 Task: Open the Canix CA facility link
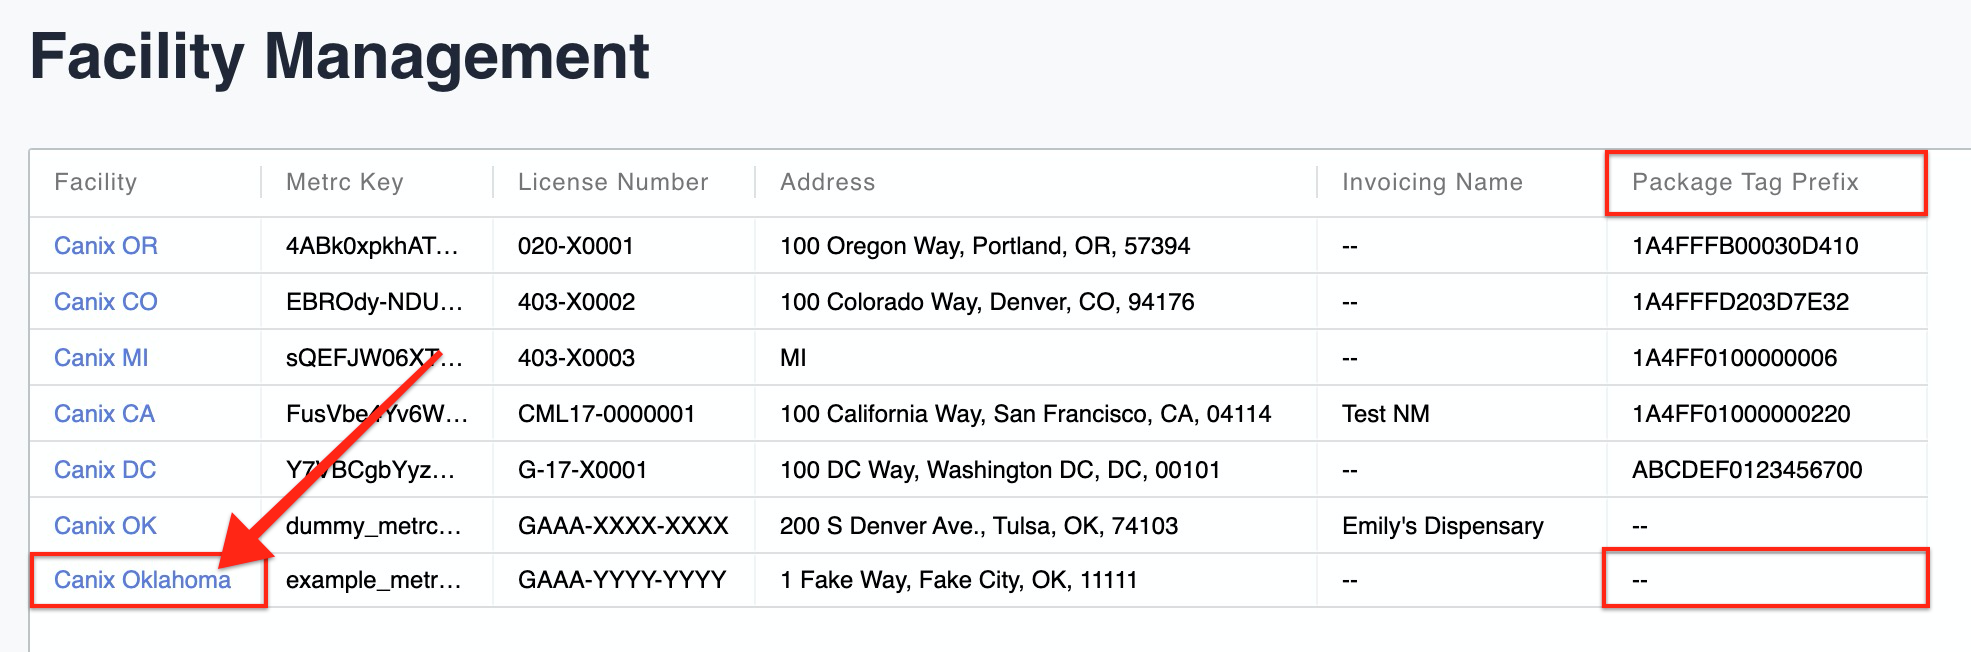[x=103, y=413]
